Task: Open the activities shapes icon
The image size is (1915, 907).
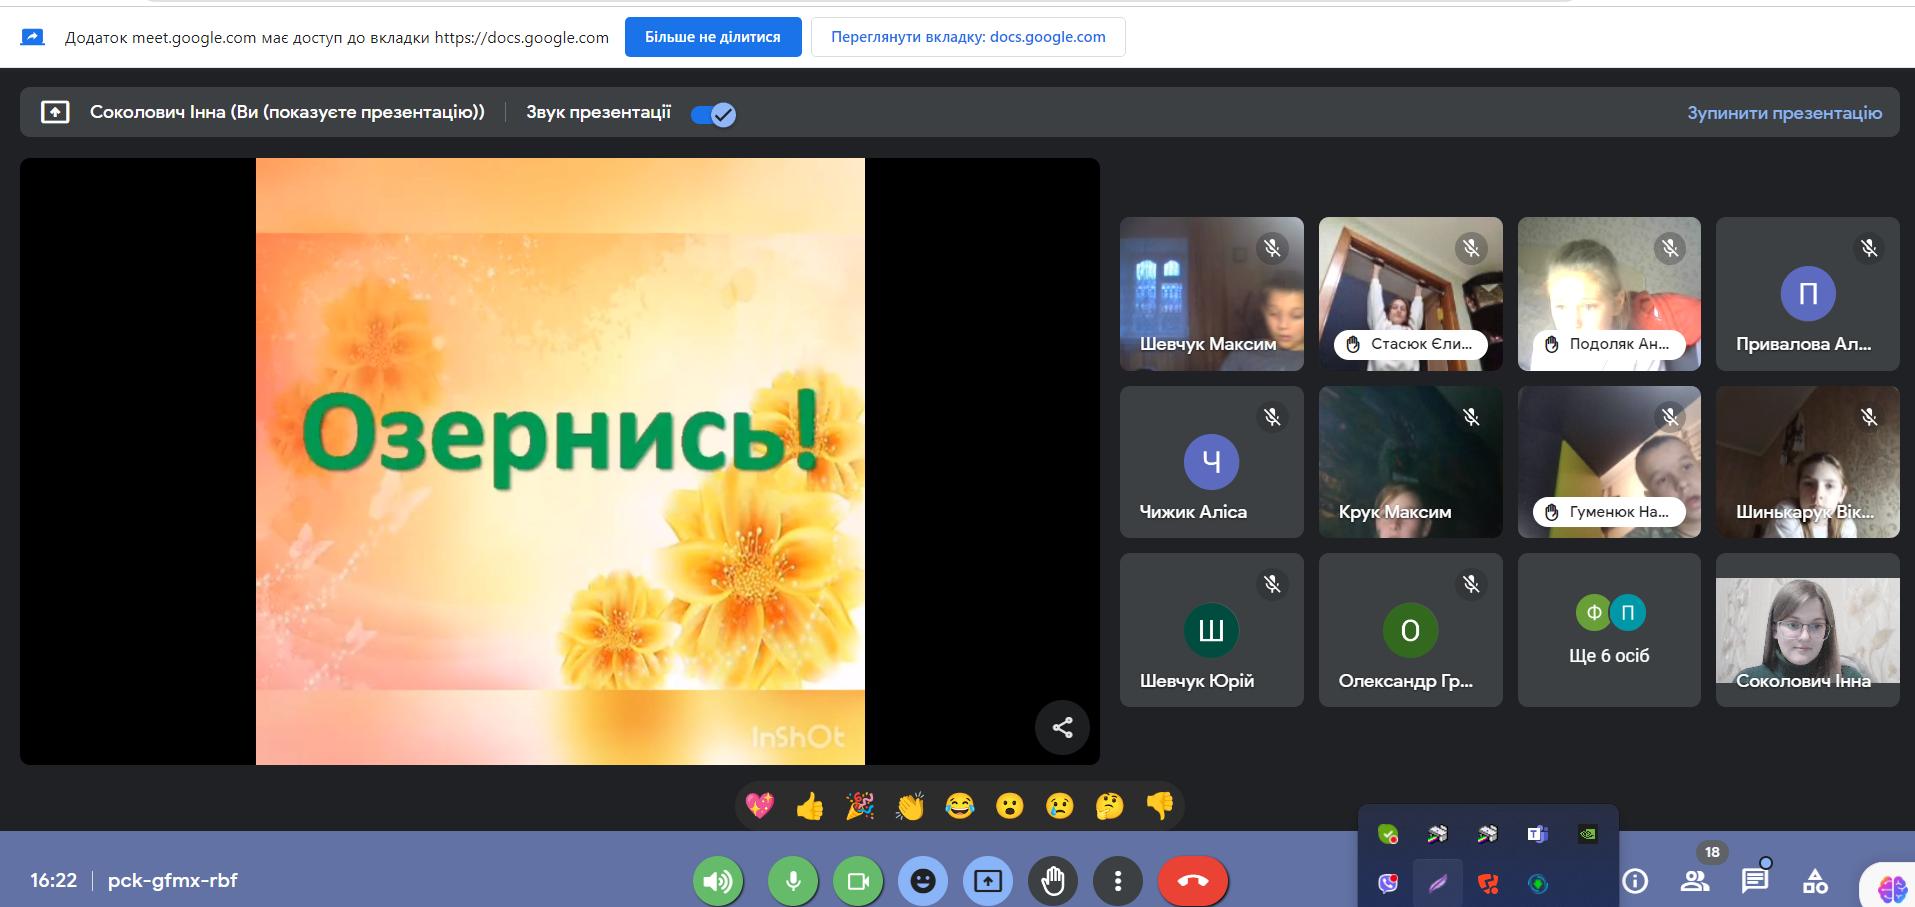Action: point(1815,881)
